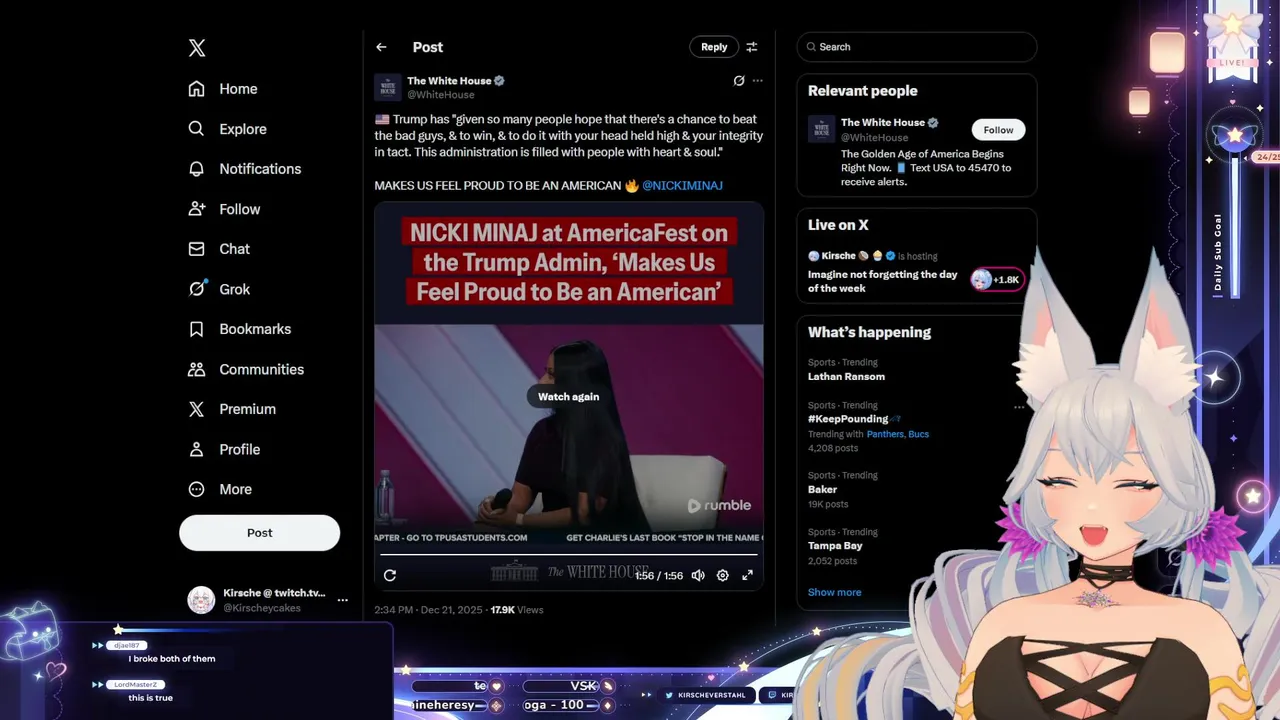Click the Premium X icon
Image resolution: width=1280 pixels, height=720 pixels.
197,409
